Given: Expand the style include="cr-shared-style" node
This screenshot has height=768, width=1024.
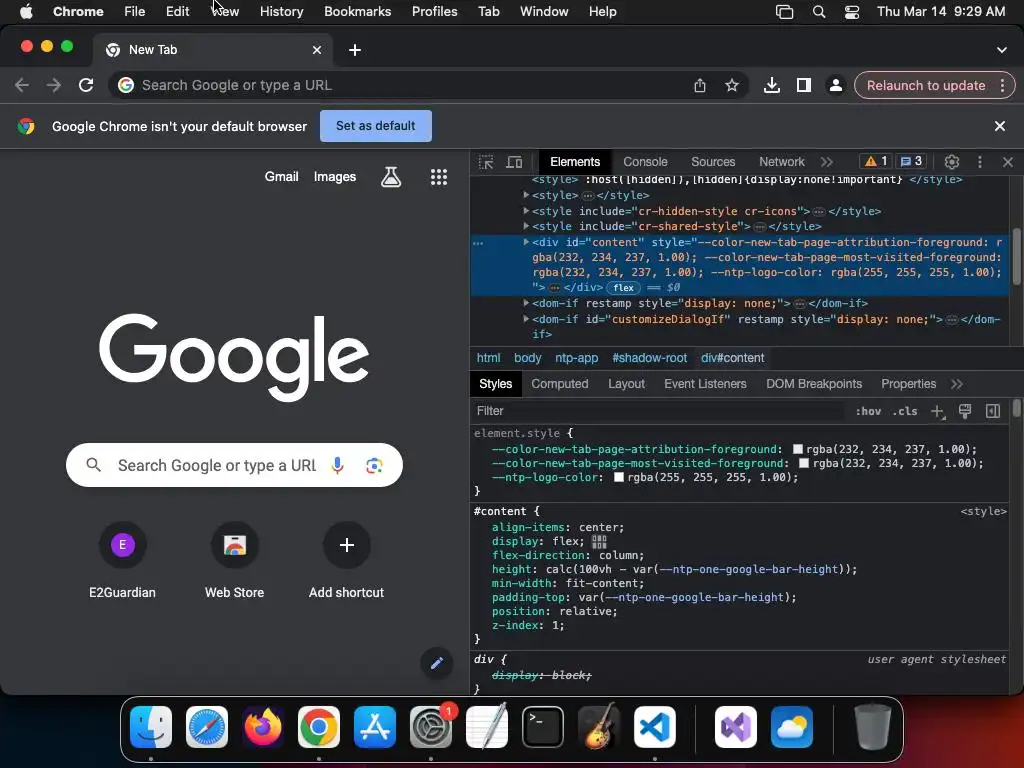Looking at the screenshot, I should [x=526, y=226].
